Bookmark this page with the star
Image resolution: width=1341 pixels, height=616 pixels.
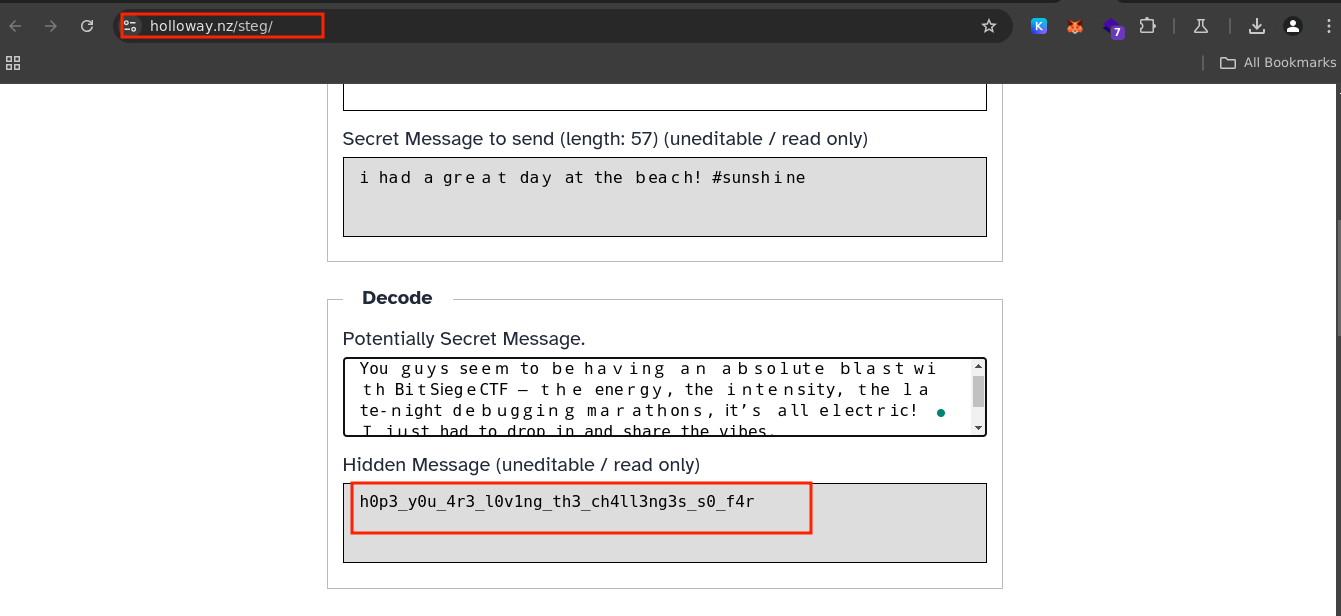click(989, 26)
